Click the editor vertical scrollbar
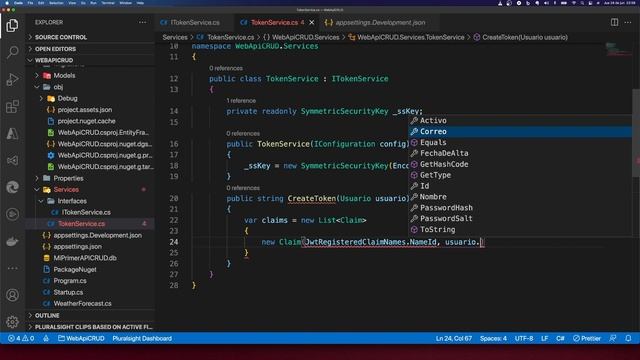640x360 pixels. [x=636, y=133]
